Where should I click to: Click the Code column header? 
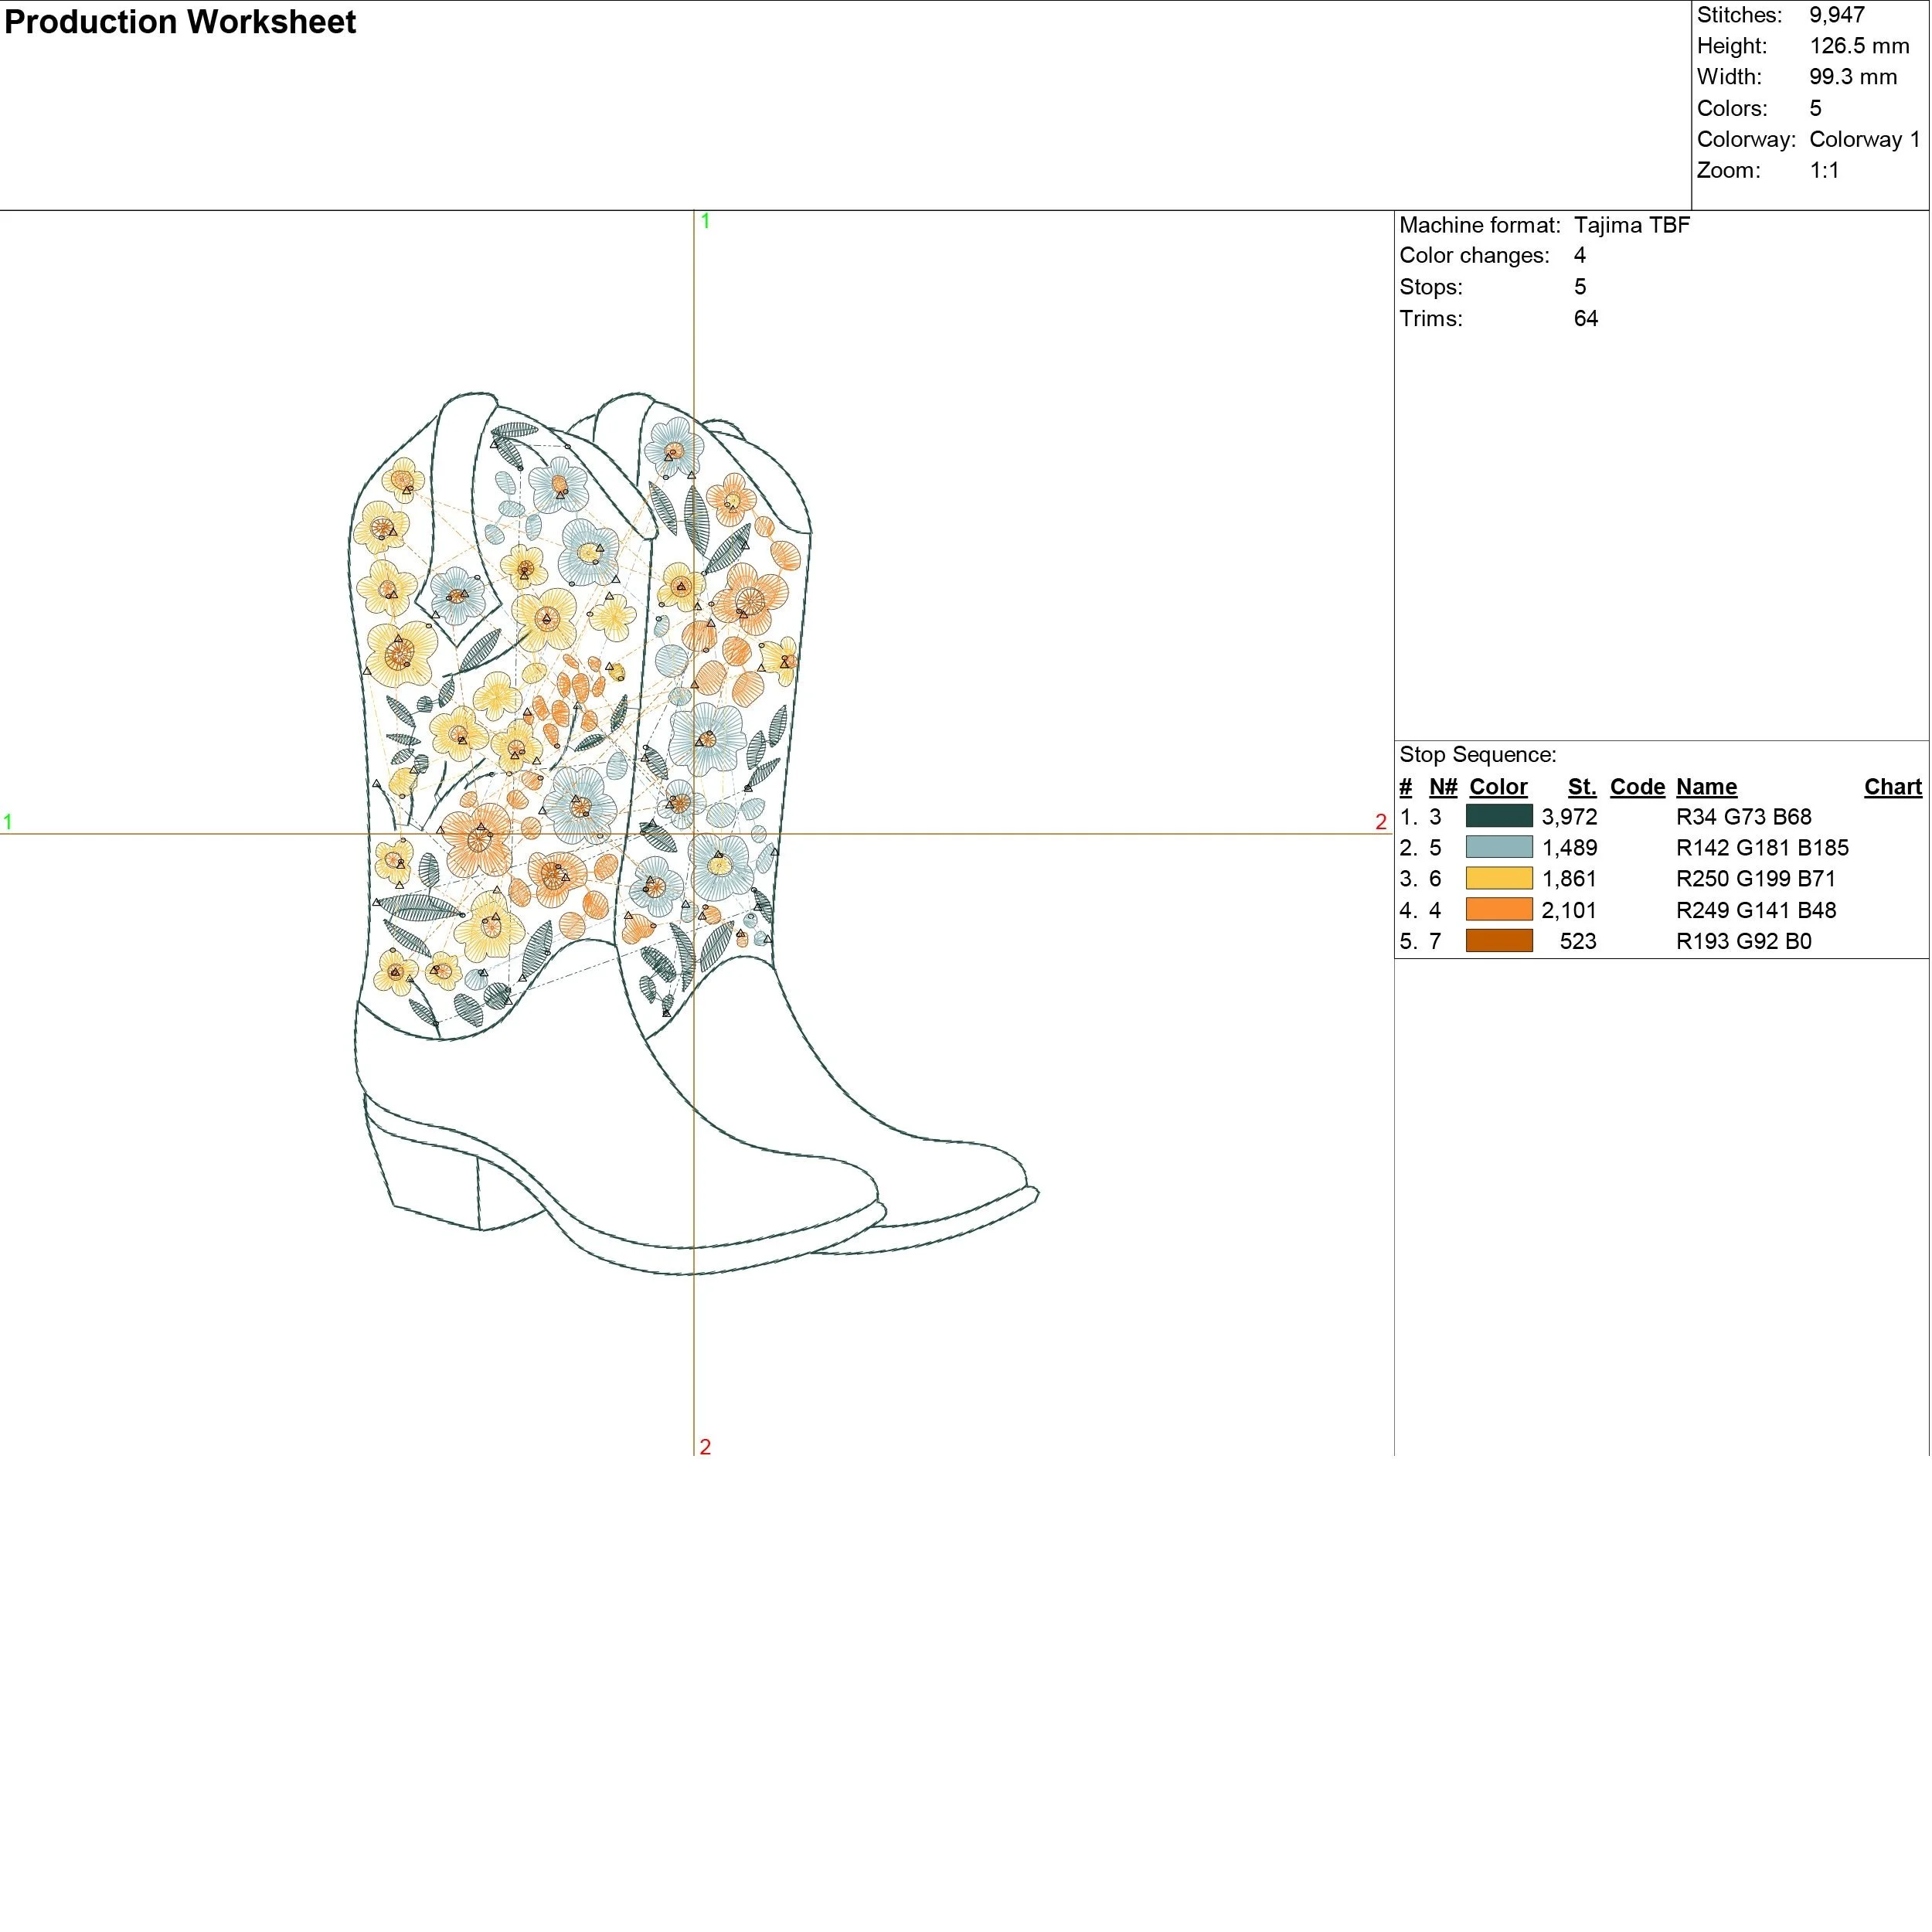1637,786
